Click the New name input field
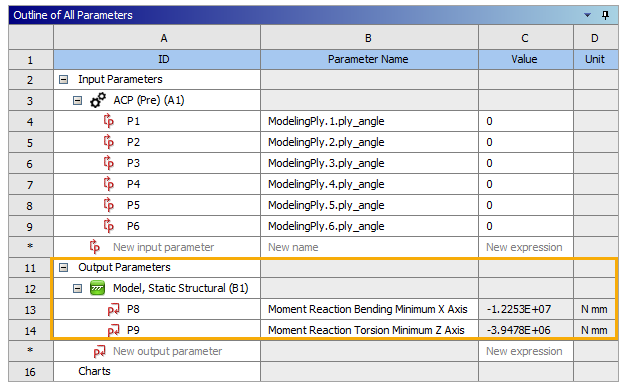The width and height of the screenshot is (625, 388). click(x=369, y=247)
